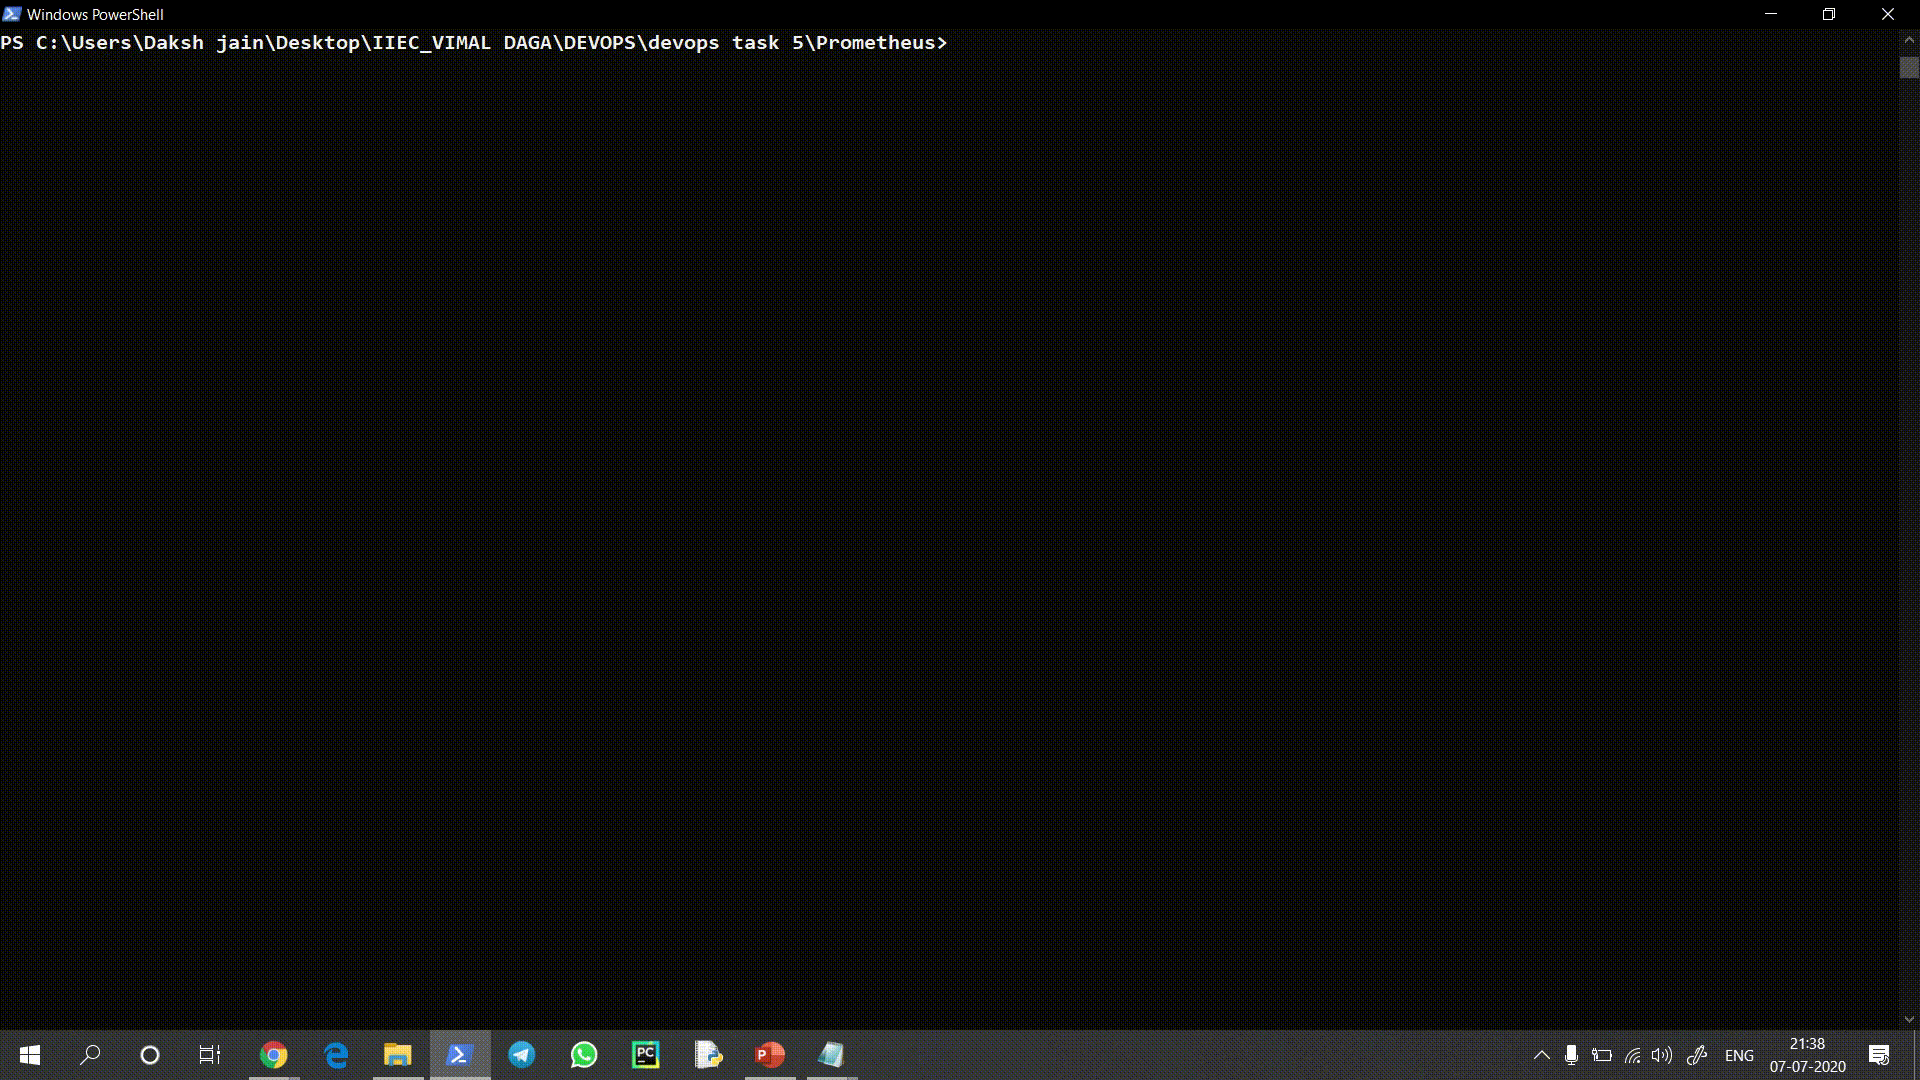Click the PowerShell taskbar icon
The width and height of the screenshot is (1920, 1080).
click(x=460, y=1055)
